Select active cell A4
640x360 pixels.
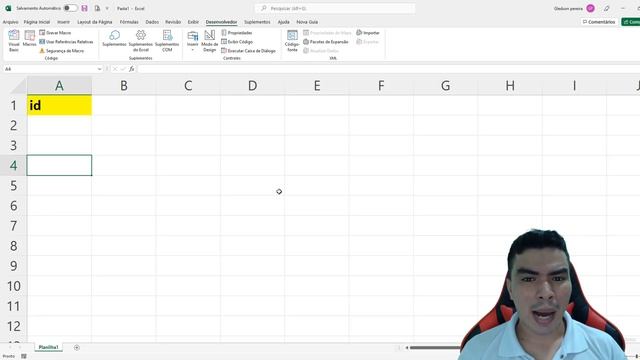pyautogui.click(x=59, y=165)
